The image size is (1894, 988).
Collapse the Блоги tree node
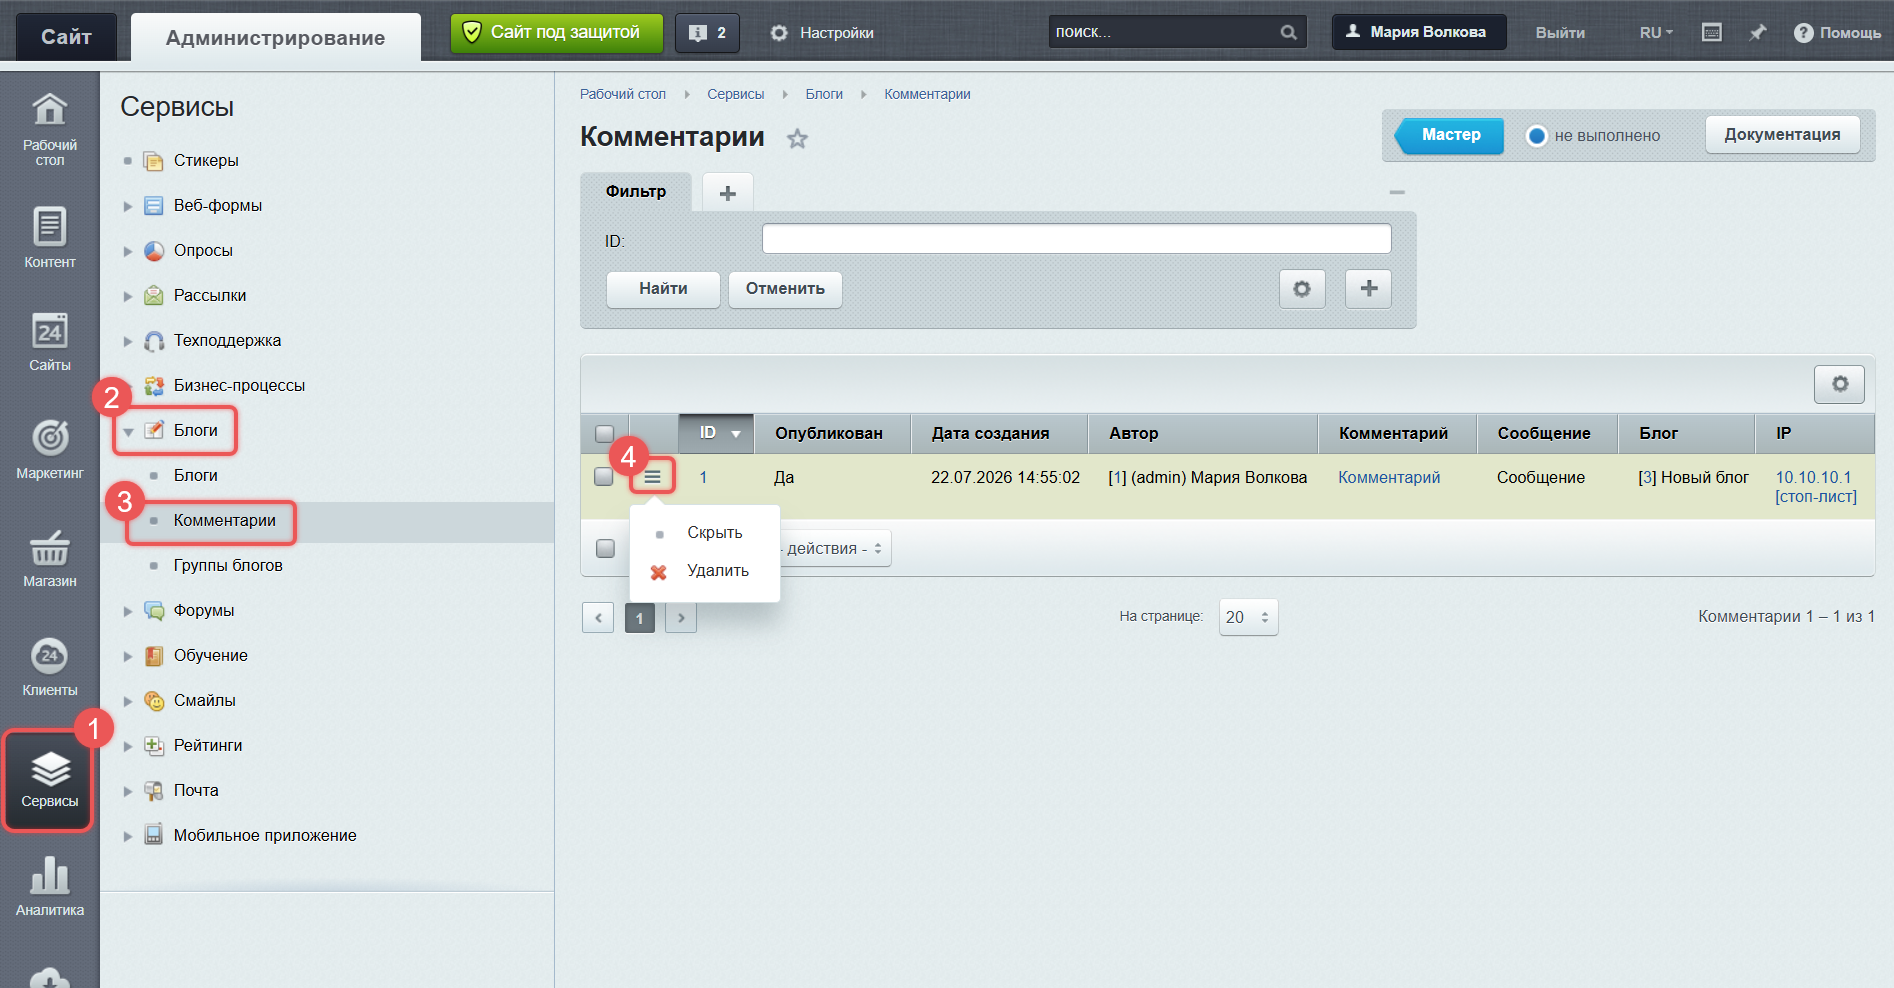(128, 432)
